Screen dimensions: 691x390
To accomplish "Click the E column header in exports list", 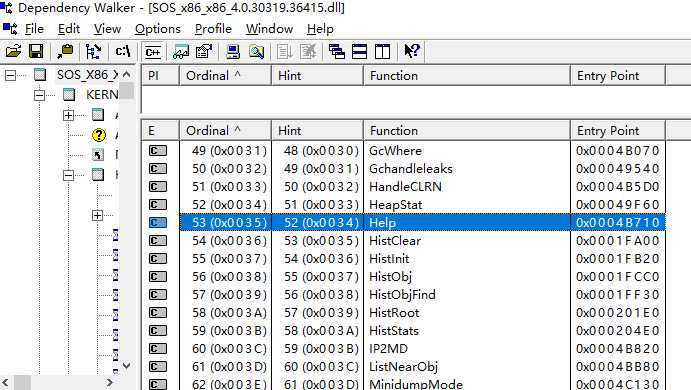I will pyautogui.click(x=160, y=130).
